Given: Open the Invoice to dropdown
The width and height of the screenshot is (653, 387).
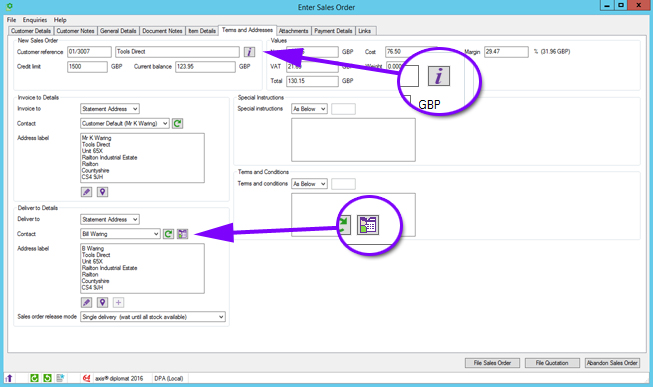Looking at the screenshot, I should tap(110, 109).
